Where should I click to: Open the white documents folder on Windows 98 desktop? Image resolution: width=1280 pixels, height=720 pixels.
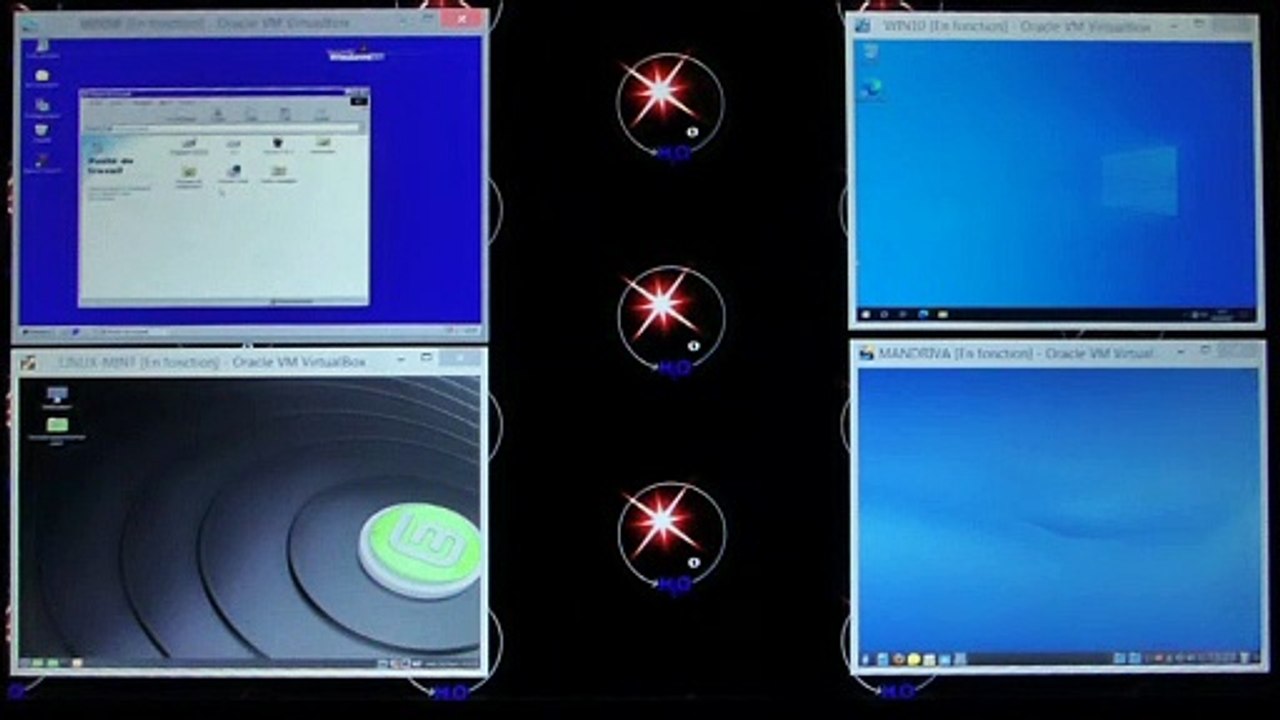pyautogui.click(x=42, y=77)
